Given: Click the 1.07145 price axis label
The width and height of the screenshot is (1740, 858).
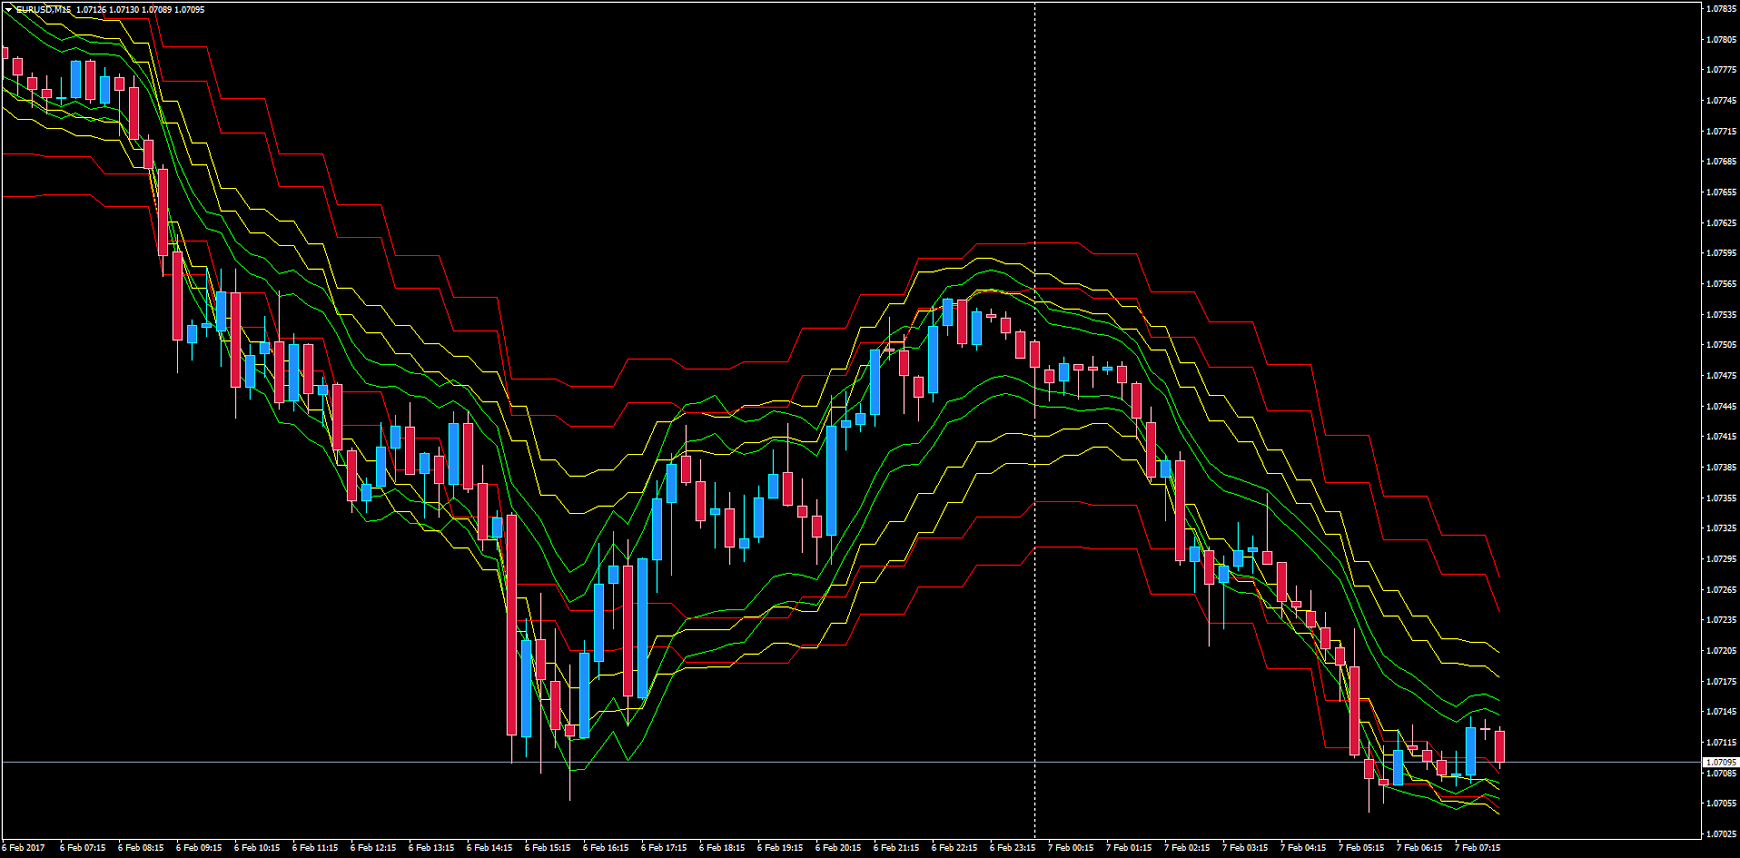Looking at the screenshot, I should [x=1720, y=712].
